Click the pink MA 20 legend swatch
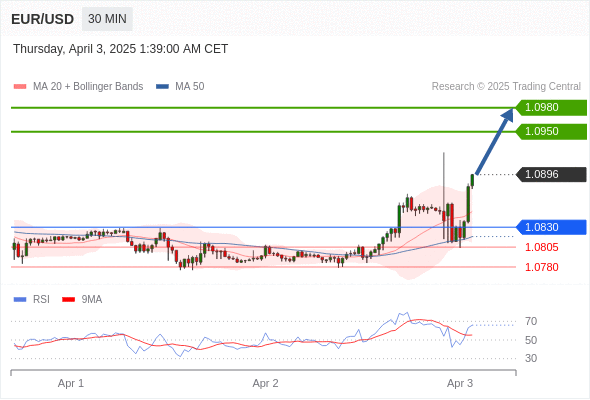 (x=20, y=87)
